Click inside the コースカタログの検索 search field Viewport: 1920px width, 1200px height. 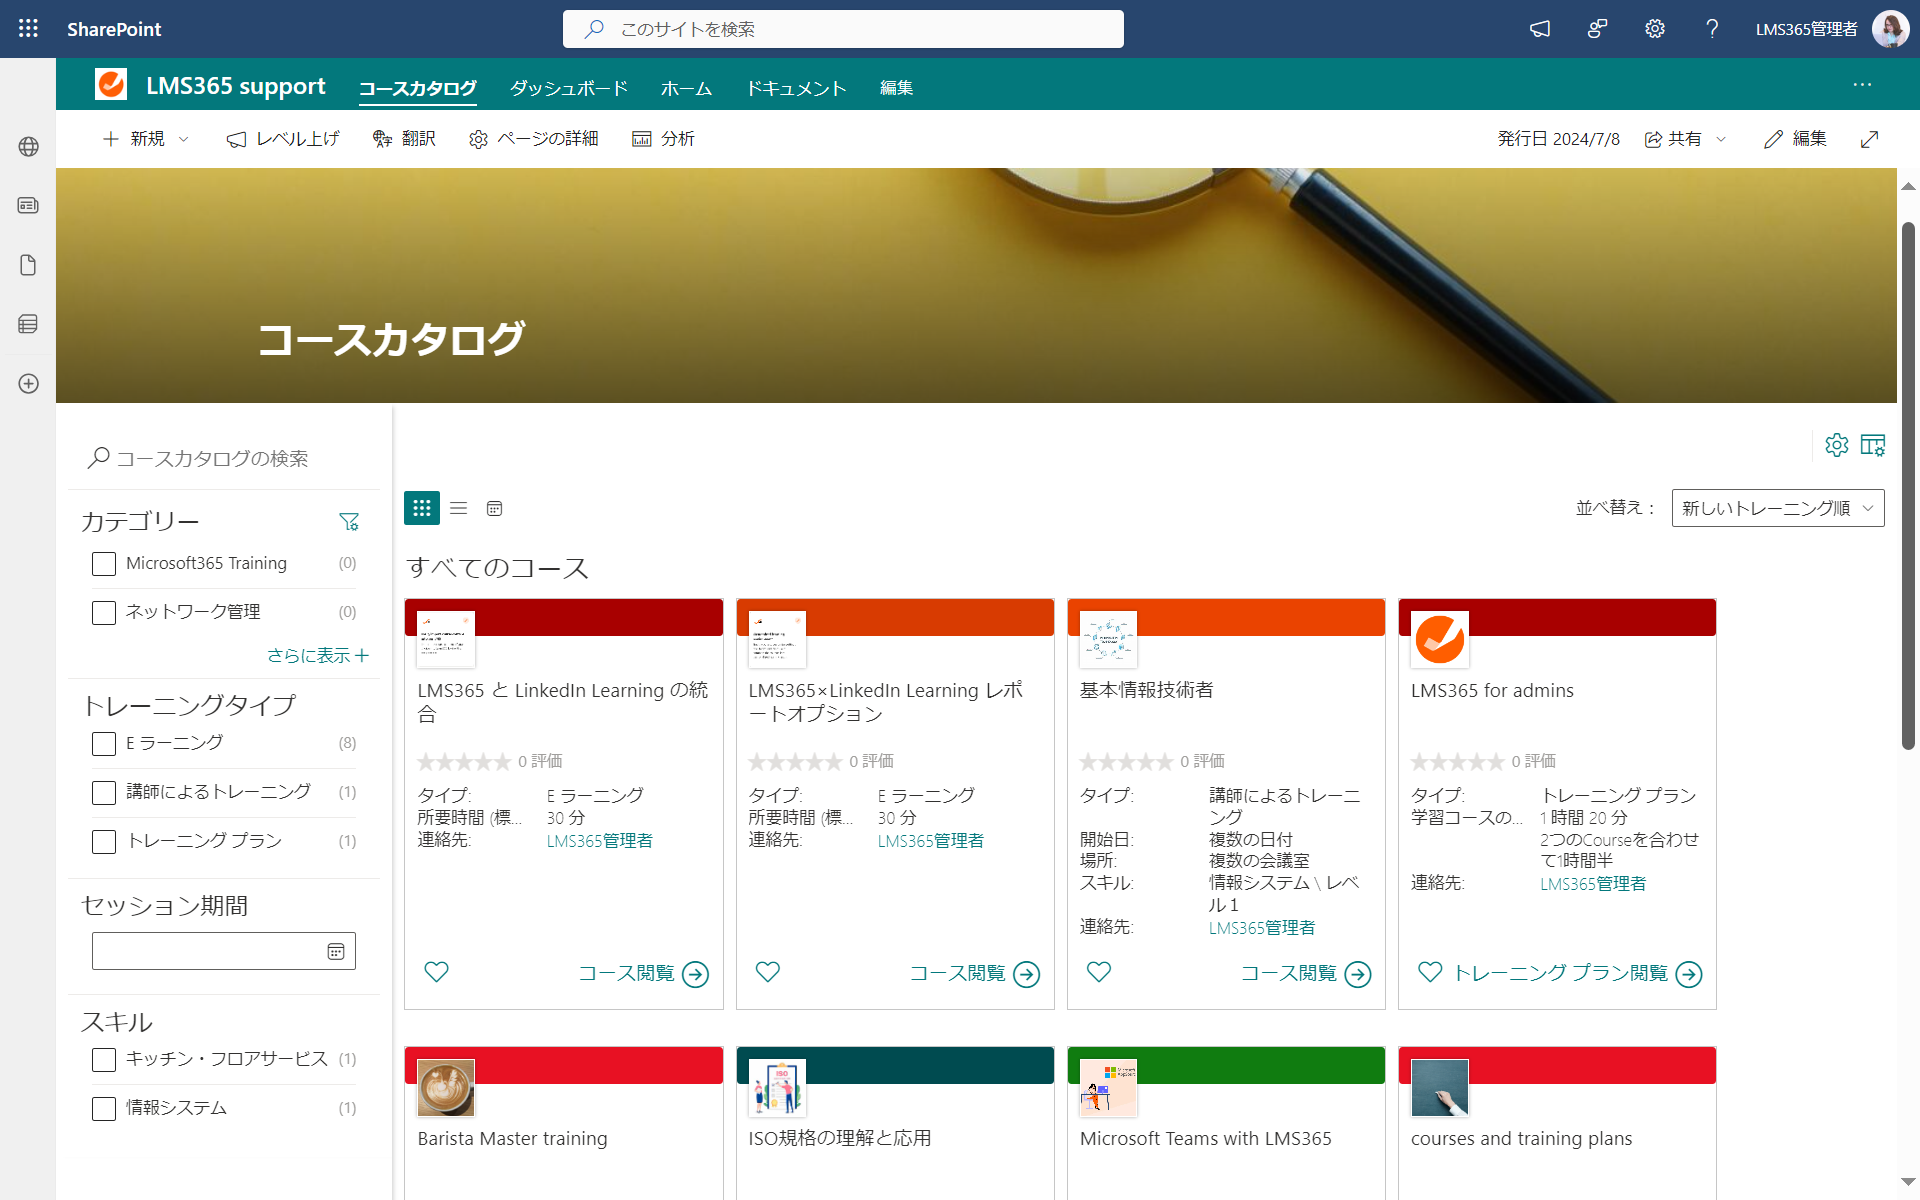(220, 458)
